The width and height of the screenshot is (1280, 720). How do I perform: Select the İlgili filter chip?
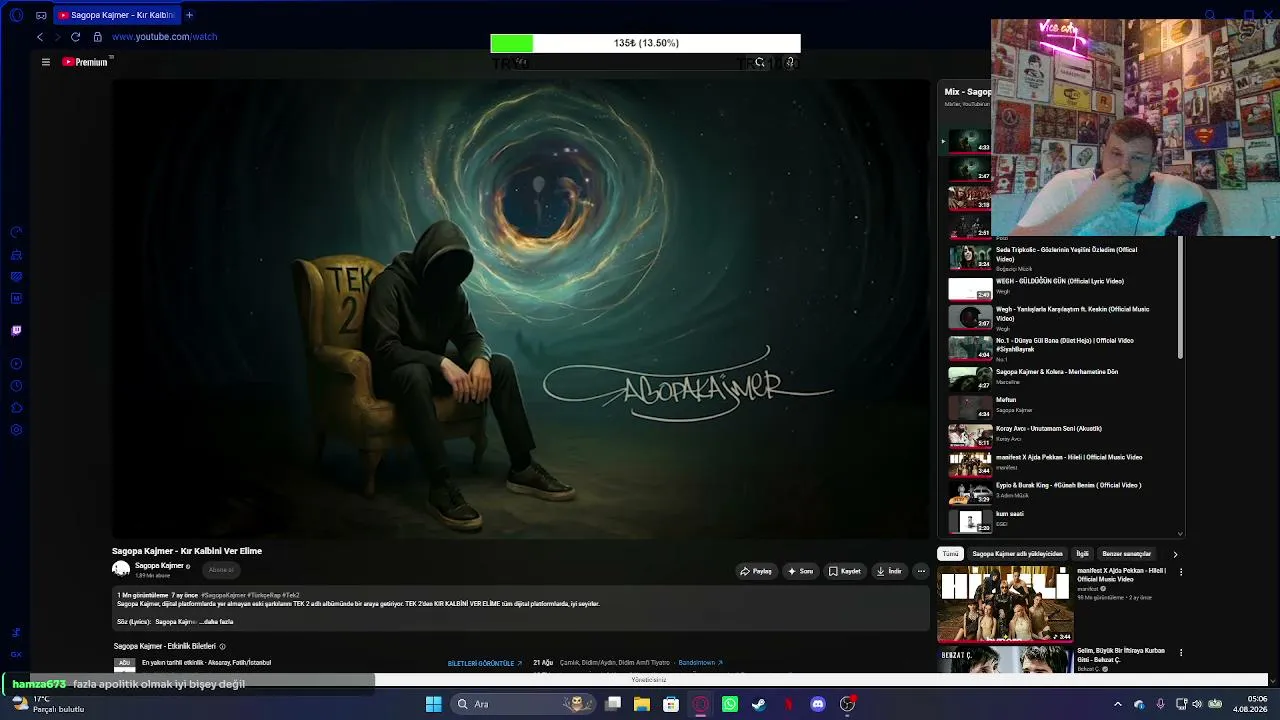point(1082,554)
